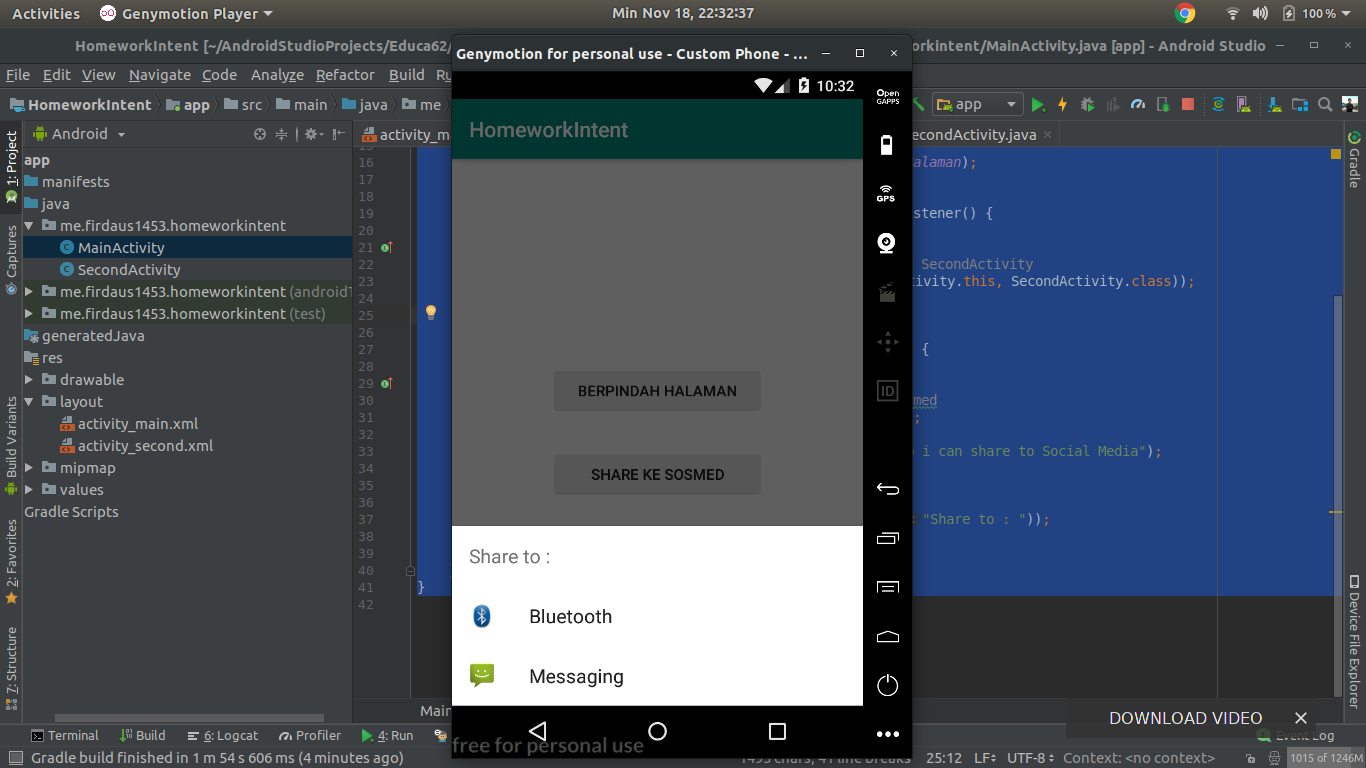Open the Android Profiler gauge icon
This screenshot has height=768, width=1366.
[1139, 104]
